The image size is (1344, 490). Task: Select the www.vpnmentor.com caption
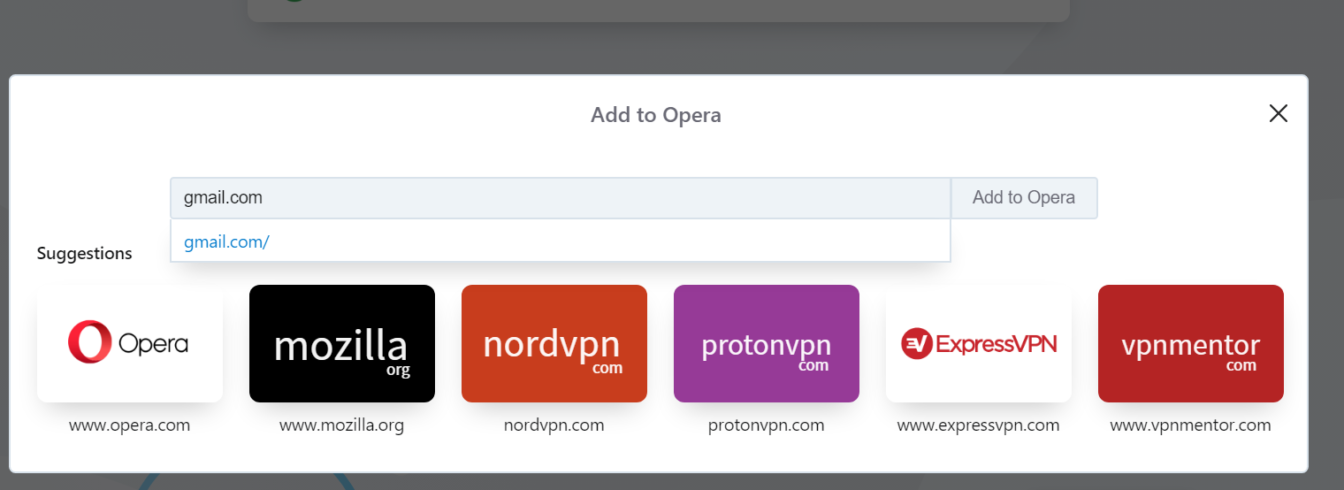coord(1190,425)
